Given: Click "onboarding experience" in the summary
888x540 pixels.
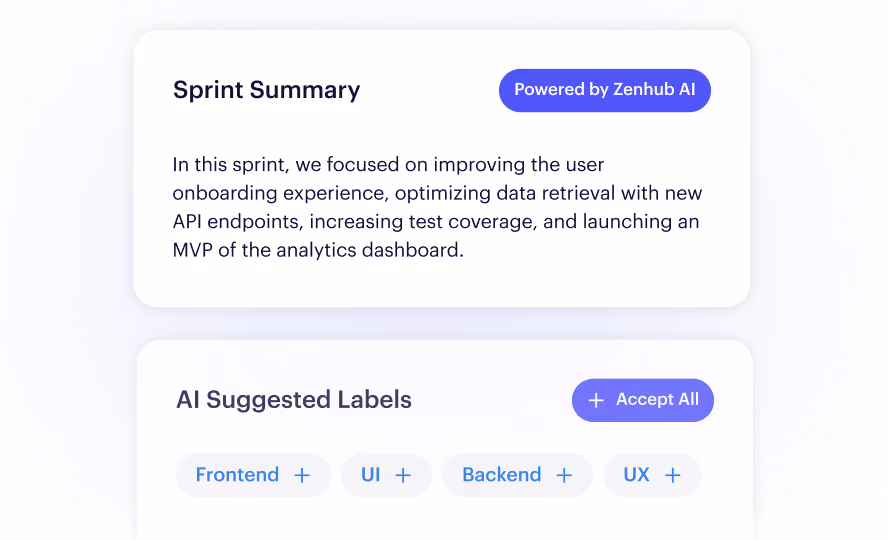Looking at the screenshot, I should pos(279,194).
